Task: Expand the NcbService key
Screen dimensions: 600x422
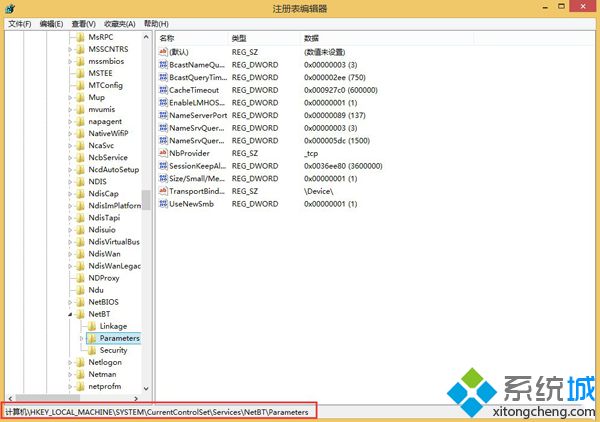Action: click(x=70, y=158)
